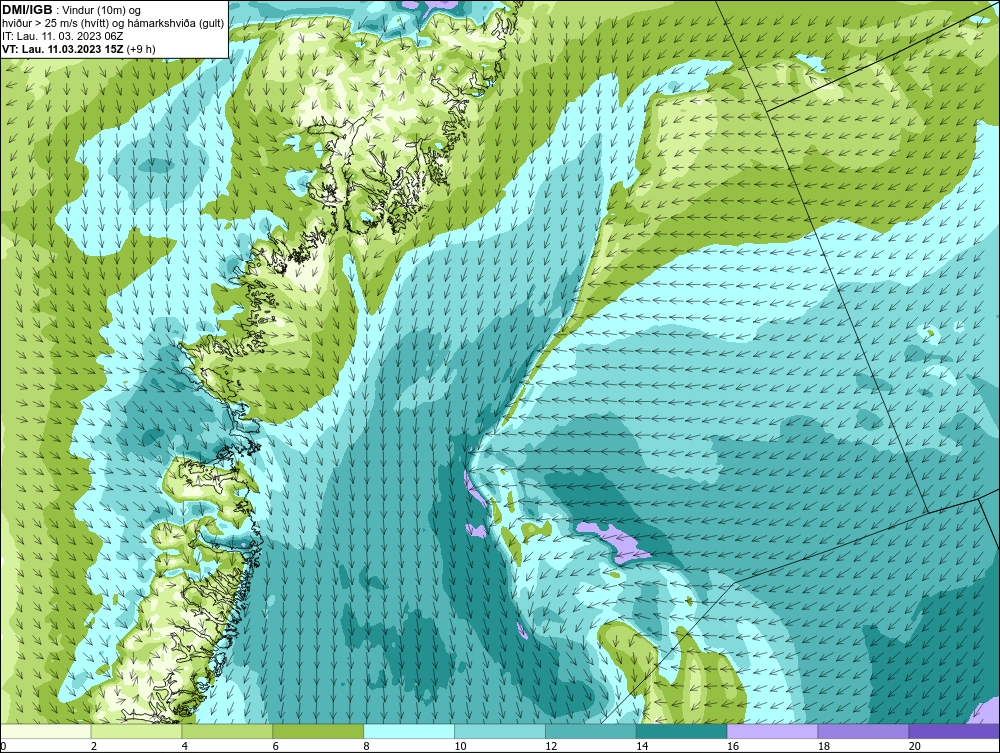
Task: Click the legend scale label '12'
Action: [551, 746]
